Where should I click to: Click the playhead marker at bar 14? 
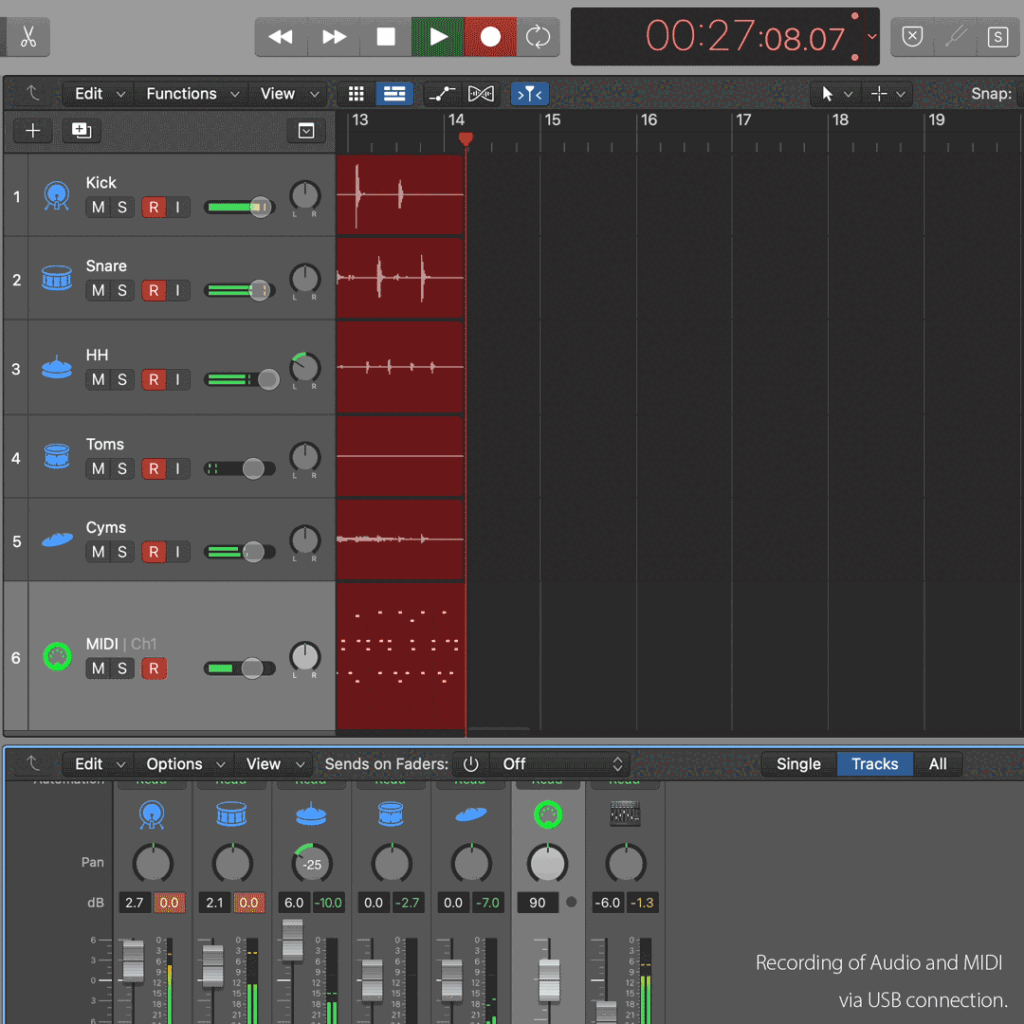pyautogui.click(x=466, y=140)
